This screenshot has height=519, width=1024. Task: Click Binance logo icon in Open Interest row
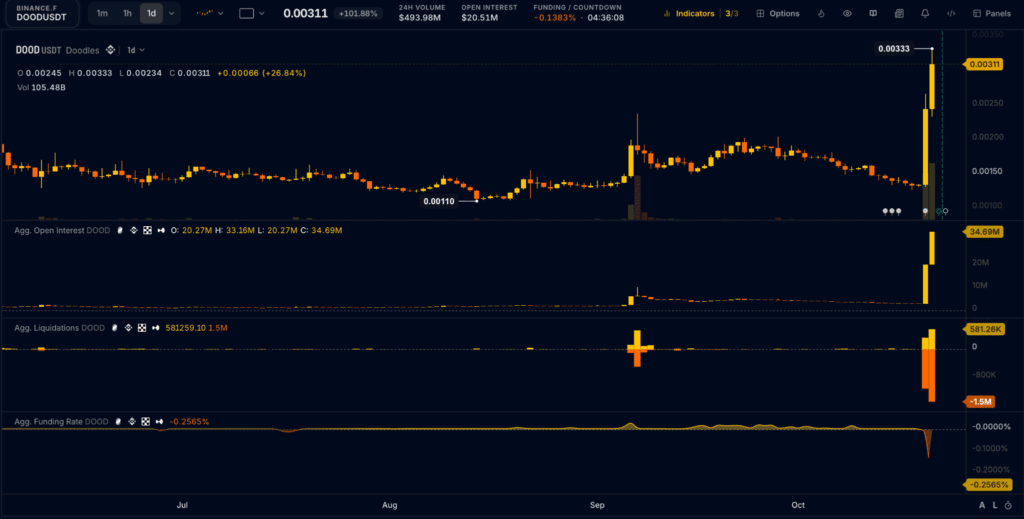[x=134, y=230]
